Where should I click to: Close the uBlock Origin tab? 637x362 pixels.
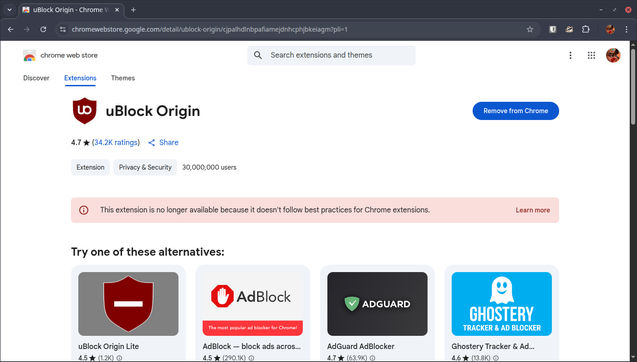pyautogui.click(x=117, y=10)
